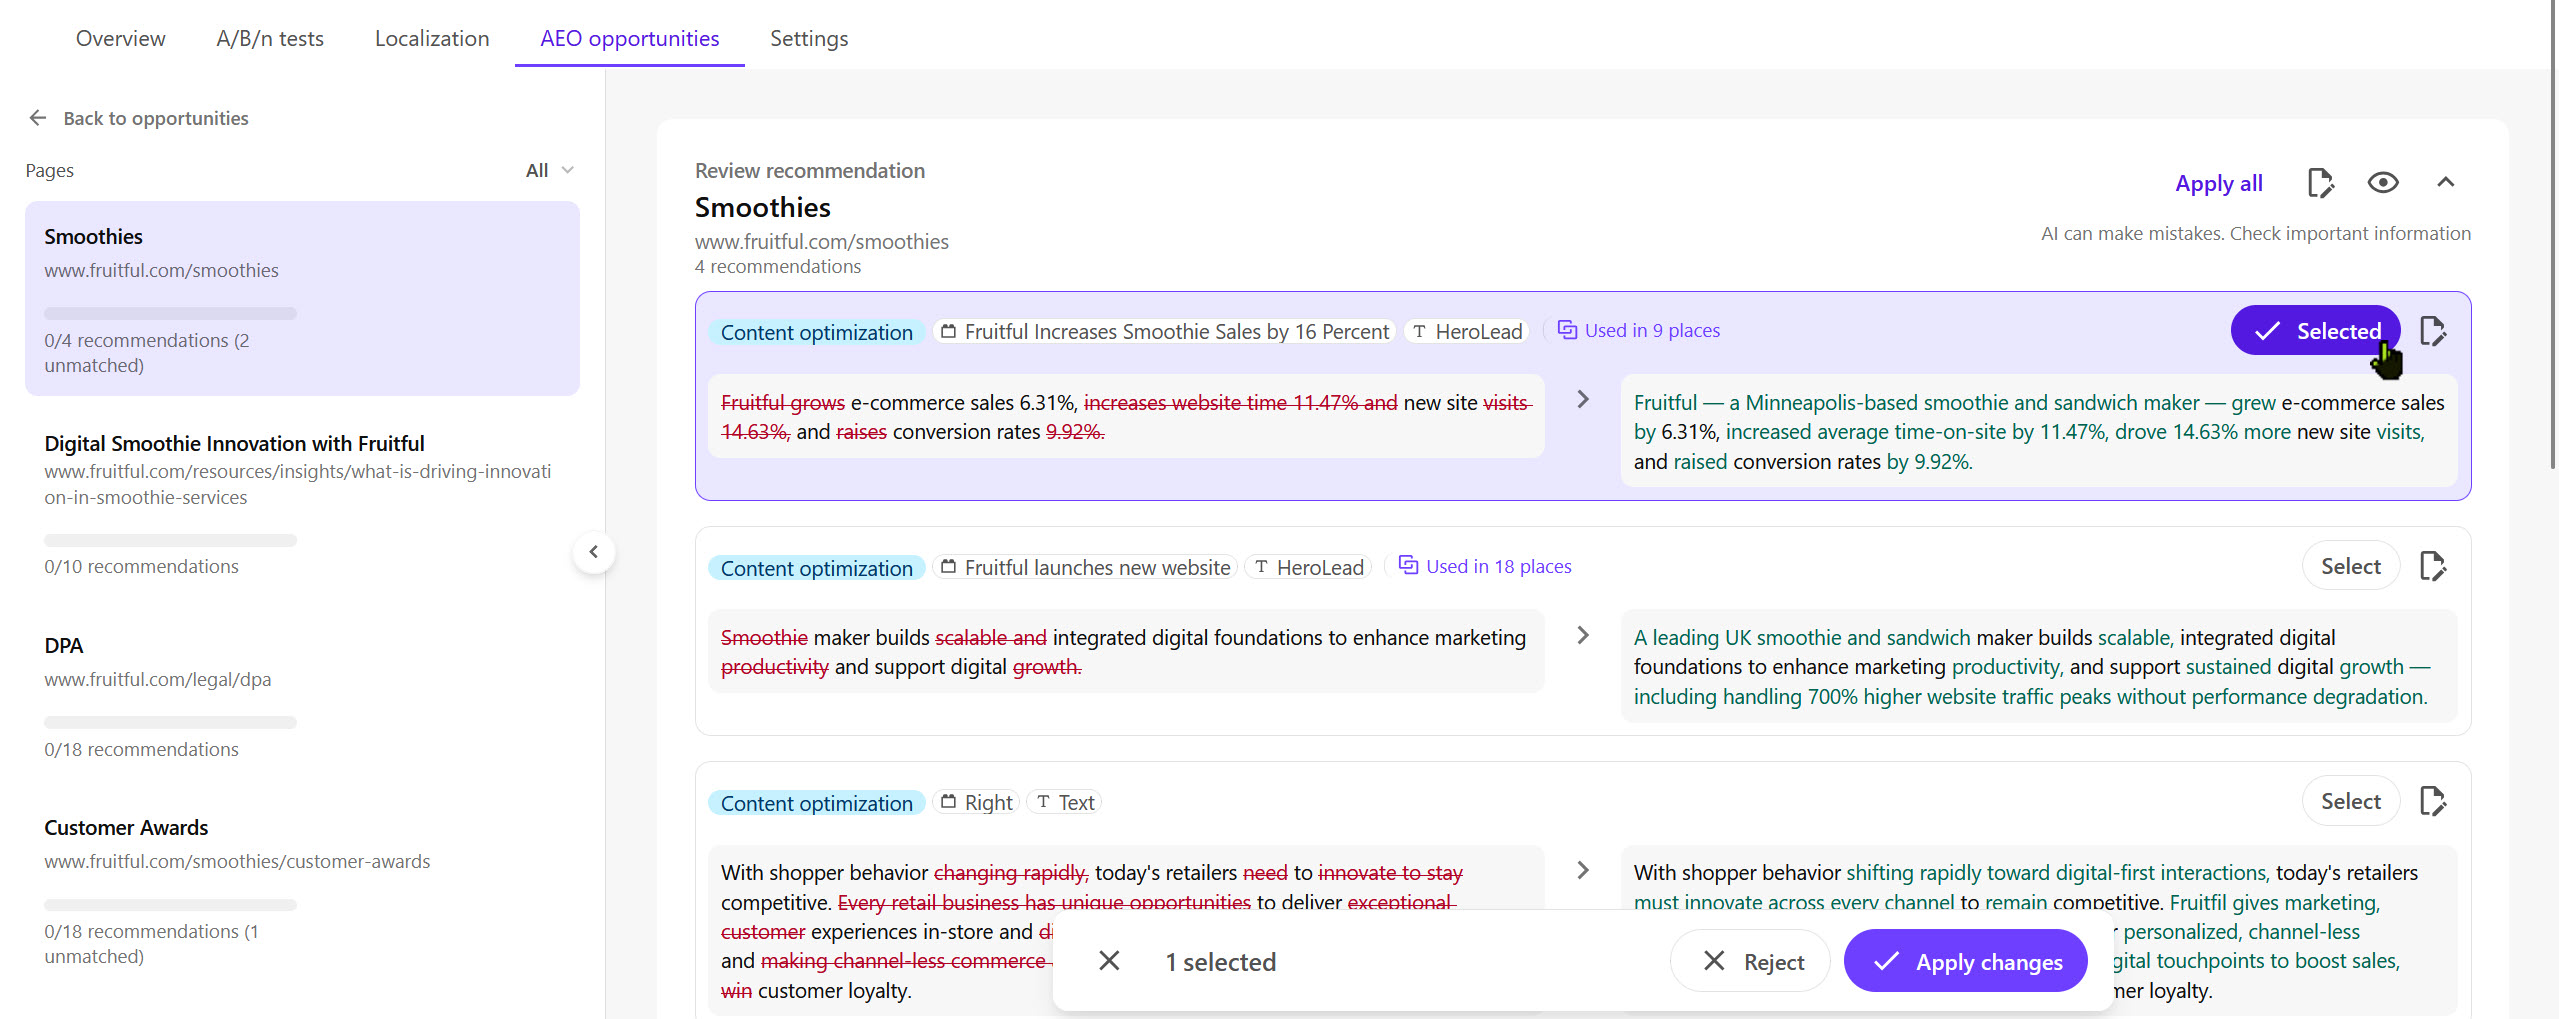This screenshot has width=2559, height=1019.
Task: Click the Smoothies page progress bar
Action: tap(170, 313)
